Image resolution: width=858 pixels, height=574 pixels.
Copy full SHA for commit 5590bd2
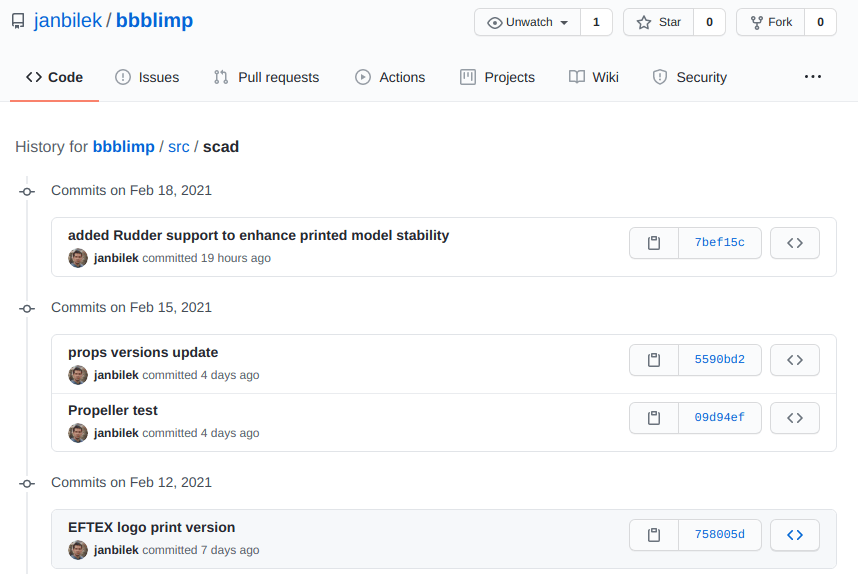pyautogui.click(x=654, y=360)
